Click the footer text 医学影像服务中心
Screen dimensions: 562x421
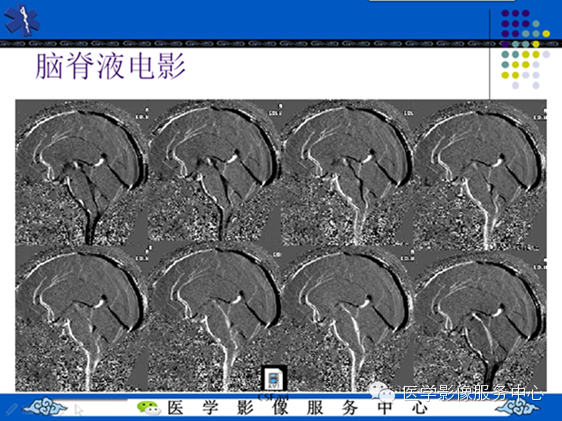click(297, 408)
